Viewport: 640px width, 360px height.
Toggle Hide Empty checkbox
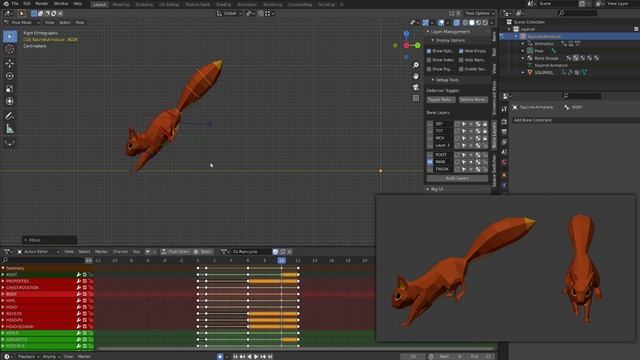tap(461, 51)
